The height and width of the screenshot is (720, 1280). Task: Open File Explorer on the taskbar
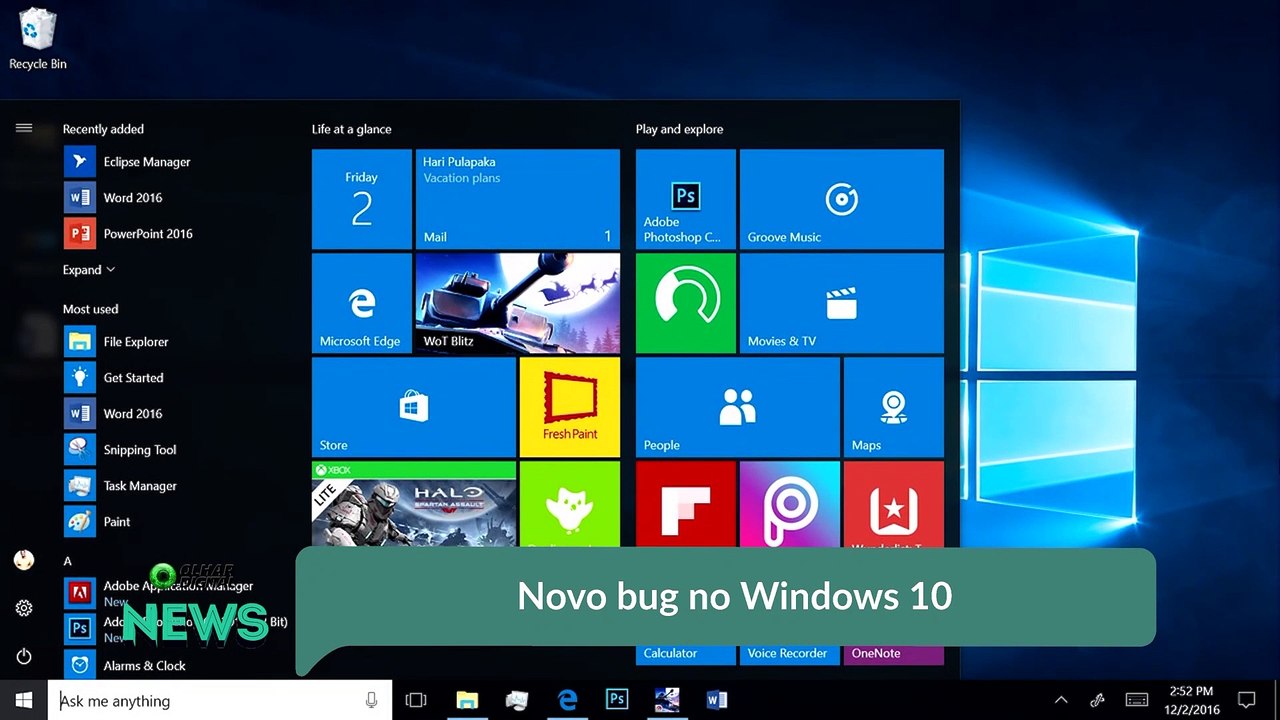(x=467, y=700)
